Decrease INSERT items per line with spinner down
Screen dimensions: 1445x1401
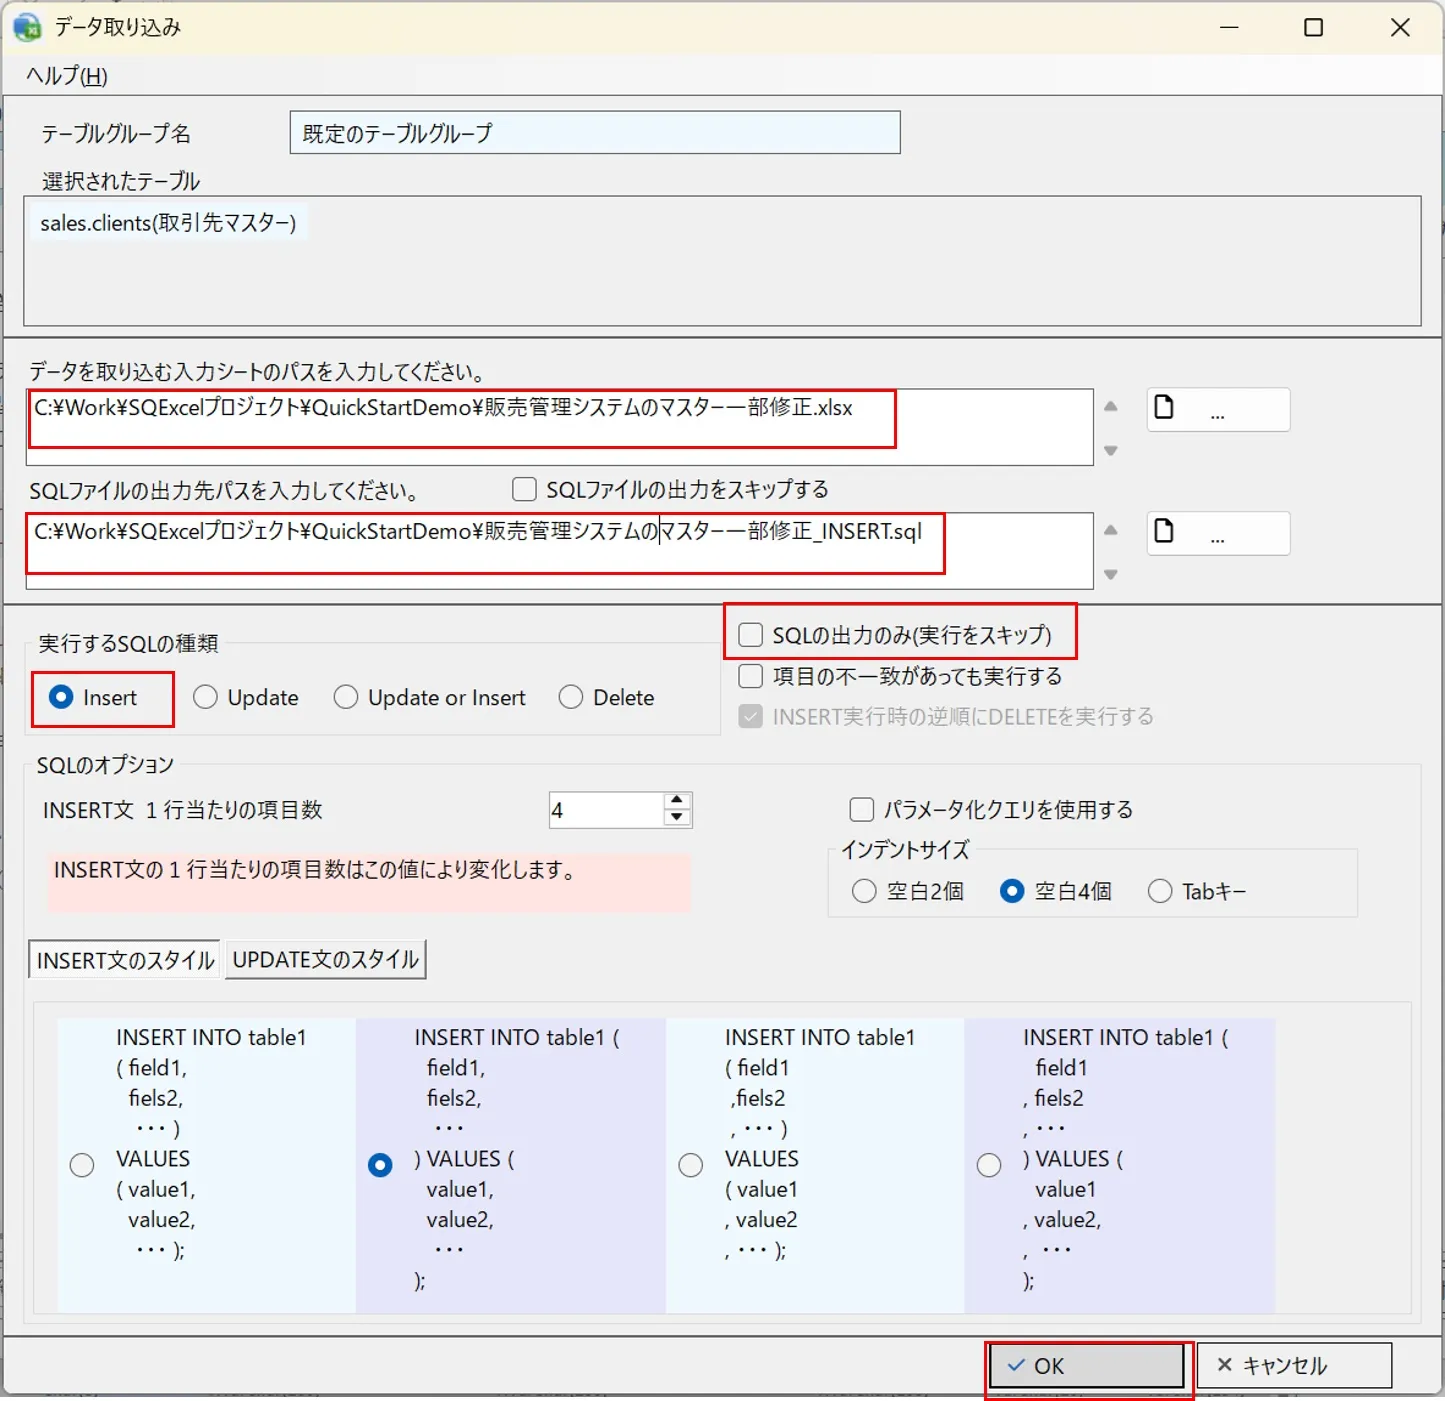coord(677,818)
